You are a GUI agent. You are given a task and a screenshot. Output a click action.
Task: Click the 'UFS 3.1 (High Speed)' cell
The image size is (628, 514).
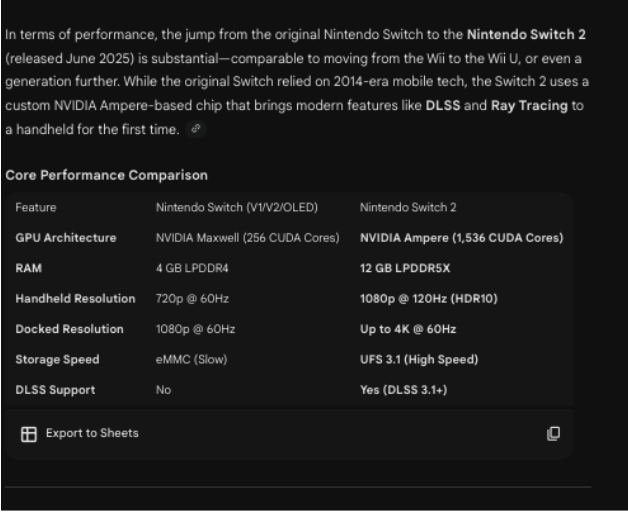coord(419,360)
